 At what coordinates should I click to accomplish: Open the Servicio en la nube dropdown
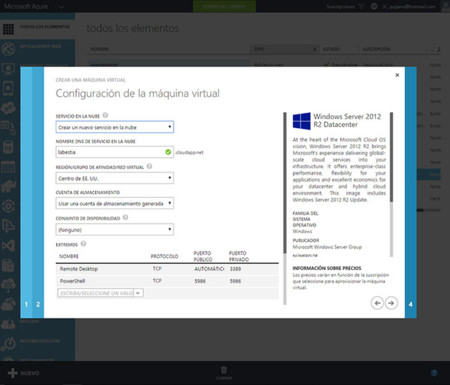pyautogui.click(x=115, y=127)
